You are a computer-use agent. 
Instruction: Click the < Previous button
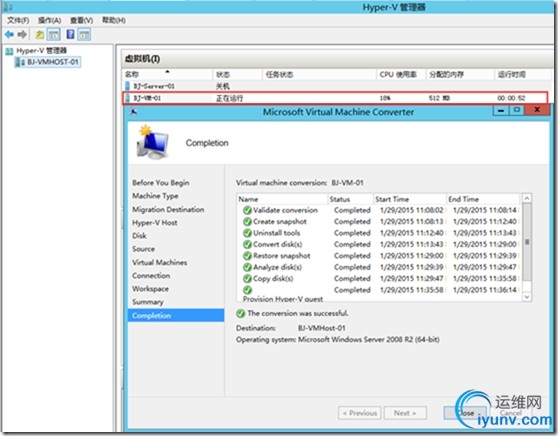click(x=359, y=413)
